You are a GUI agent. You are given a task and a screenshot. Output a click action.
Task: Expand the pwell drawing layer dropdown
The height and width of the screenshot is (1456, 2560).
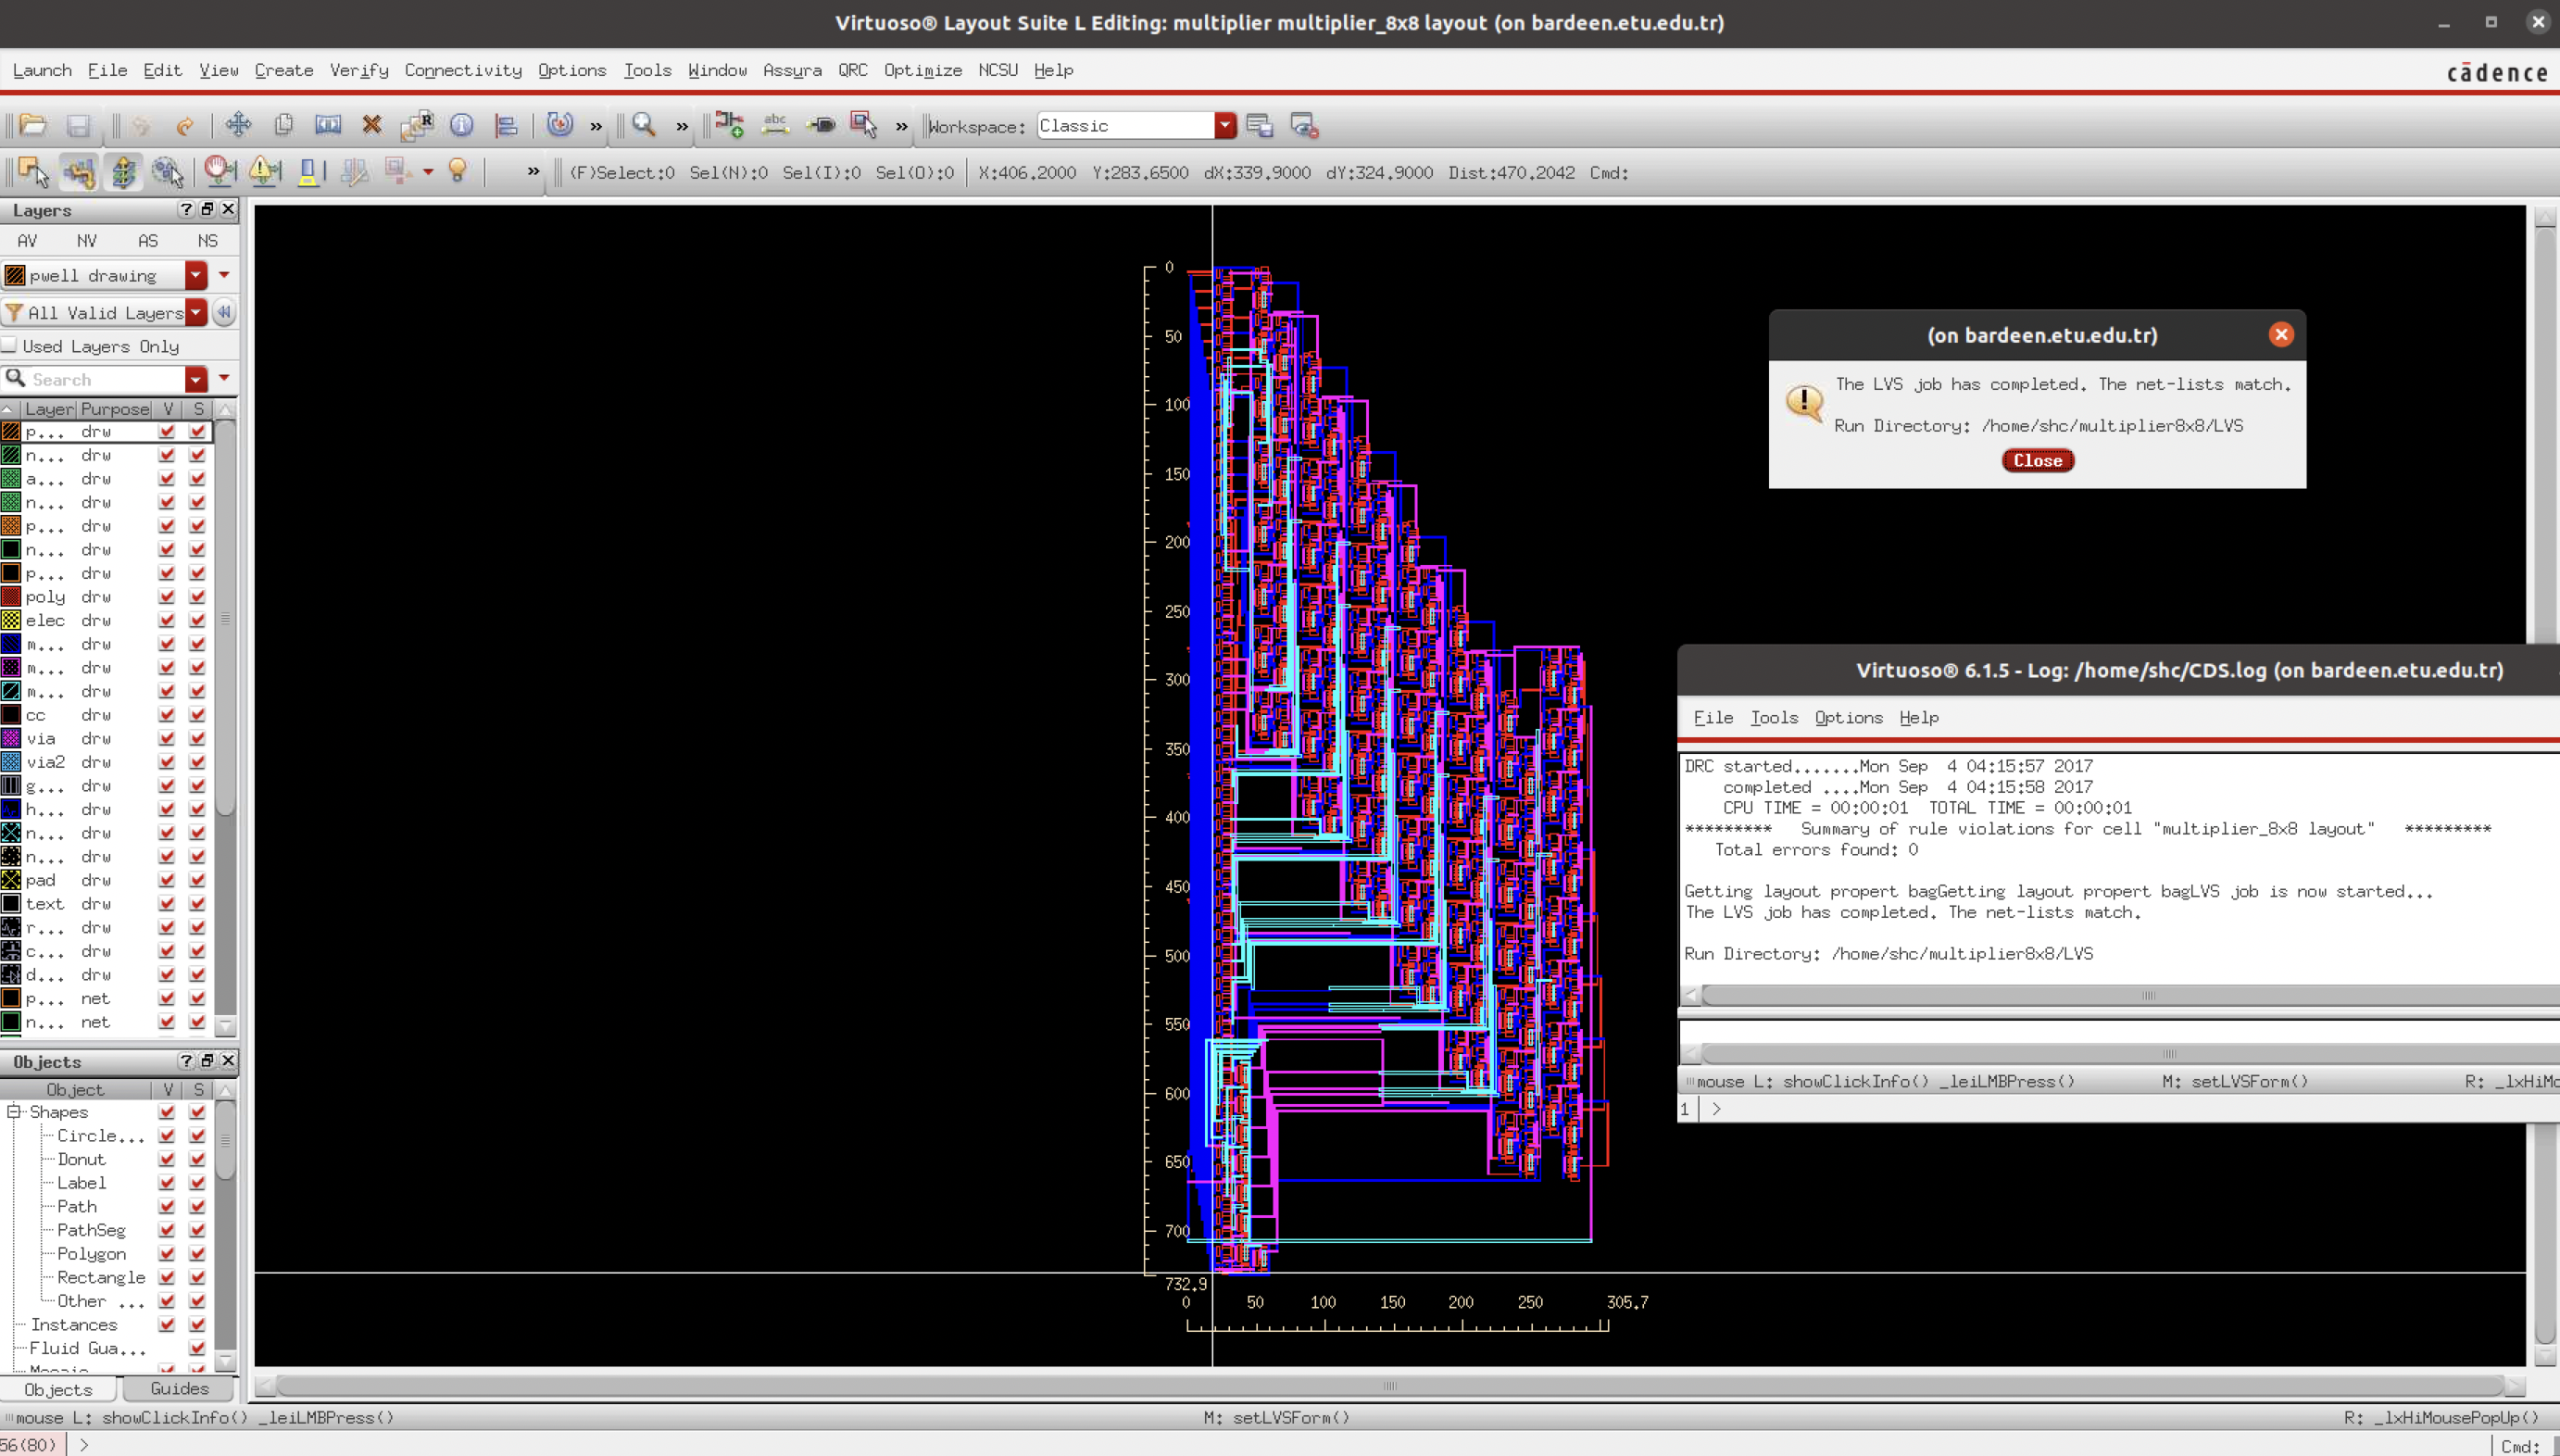[x=196, y=275]
